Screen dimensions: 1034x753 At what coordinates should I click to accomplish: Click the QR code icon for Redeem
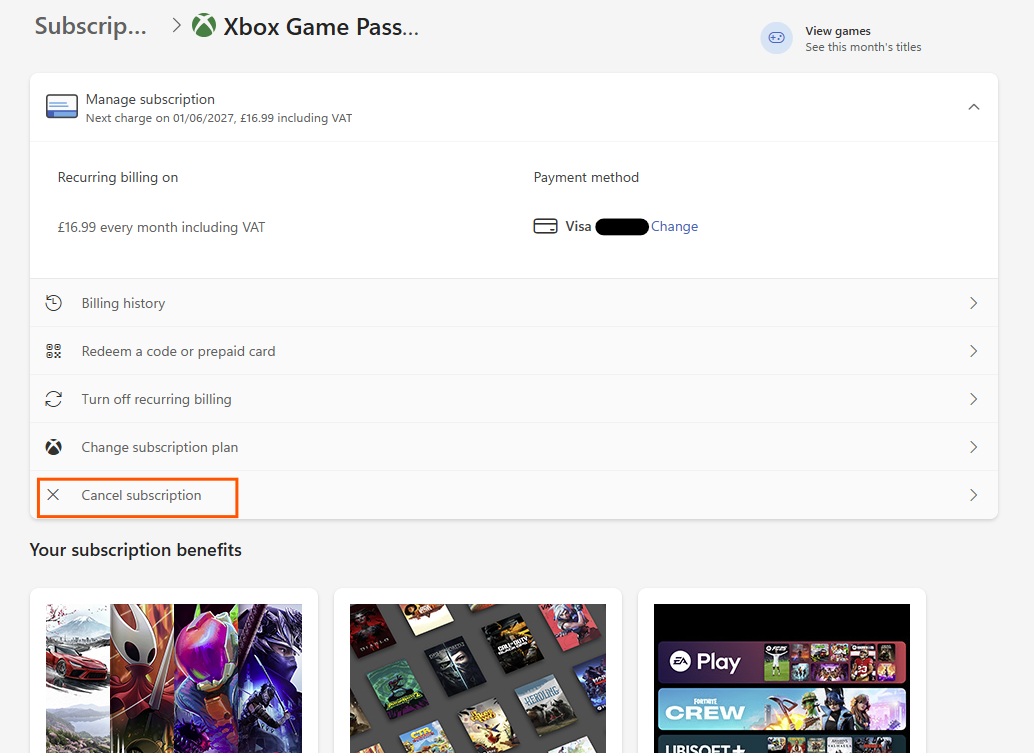click(x=53, y=351)
